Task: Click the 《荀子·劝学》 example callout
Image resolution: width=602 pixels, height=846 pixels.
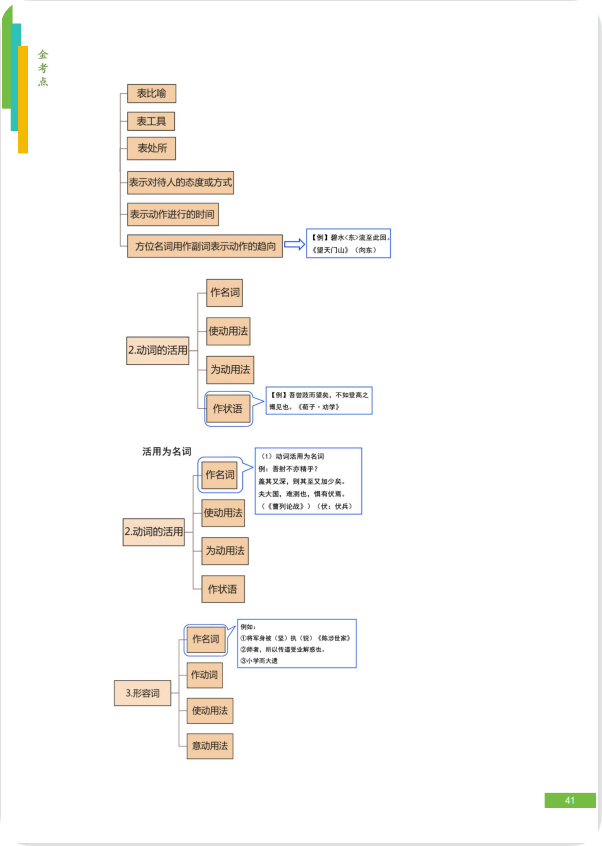Action: click(320, 401)
